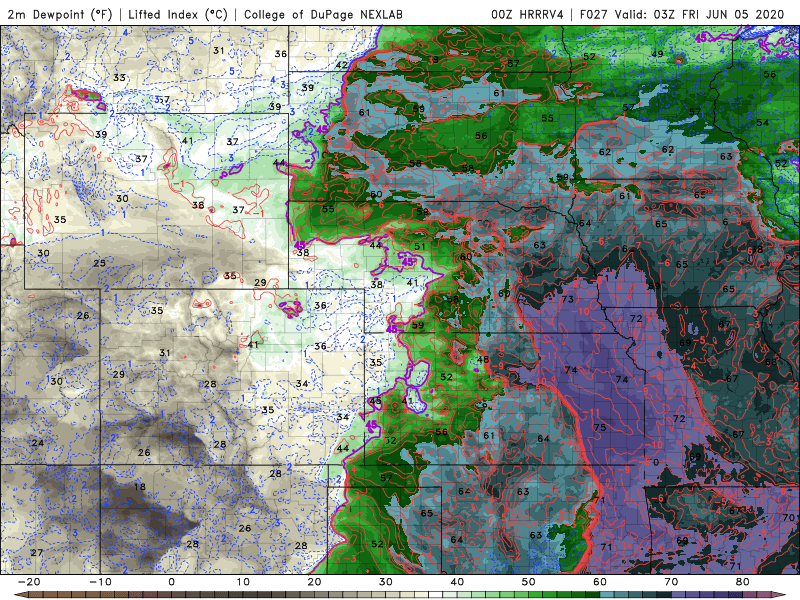
Task: Click the 10 label on the color scale
Action: click(x=243, y=582)
